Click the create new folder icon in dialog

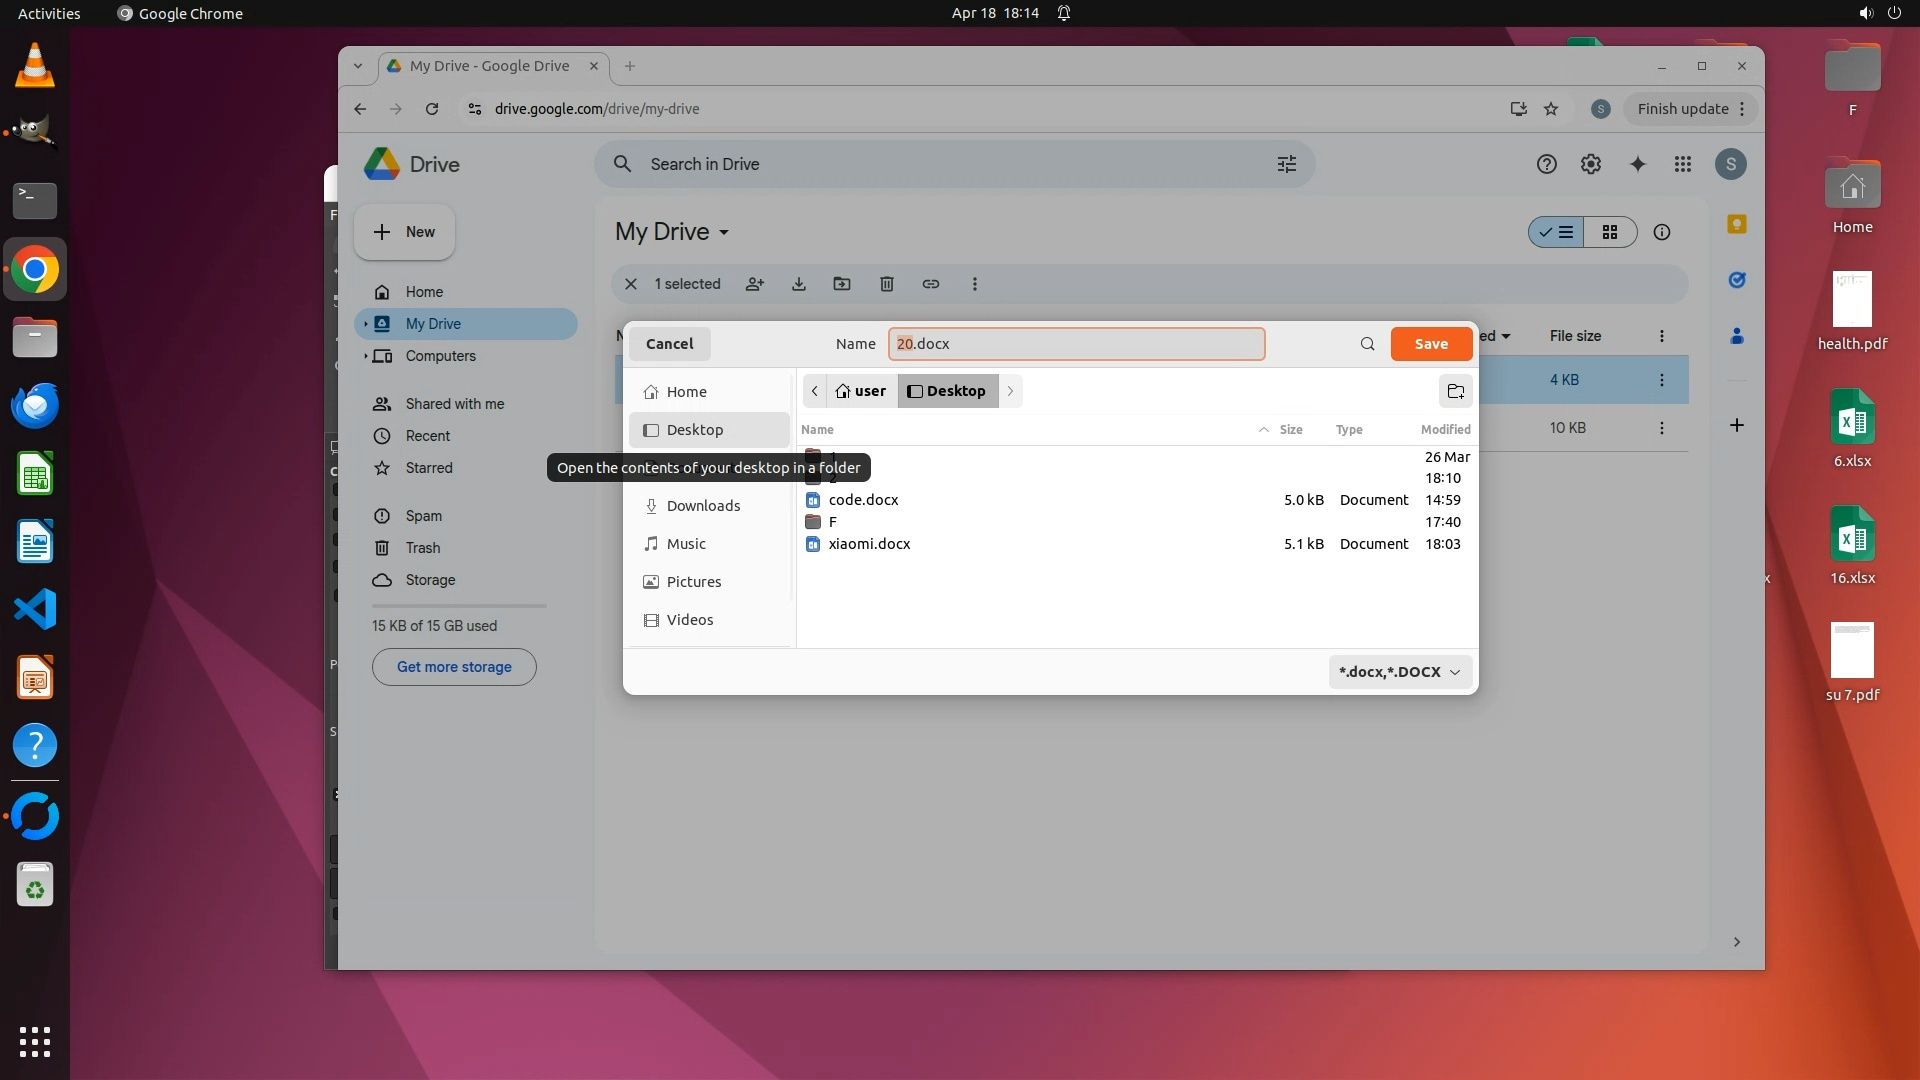point(1455,391)
